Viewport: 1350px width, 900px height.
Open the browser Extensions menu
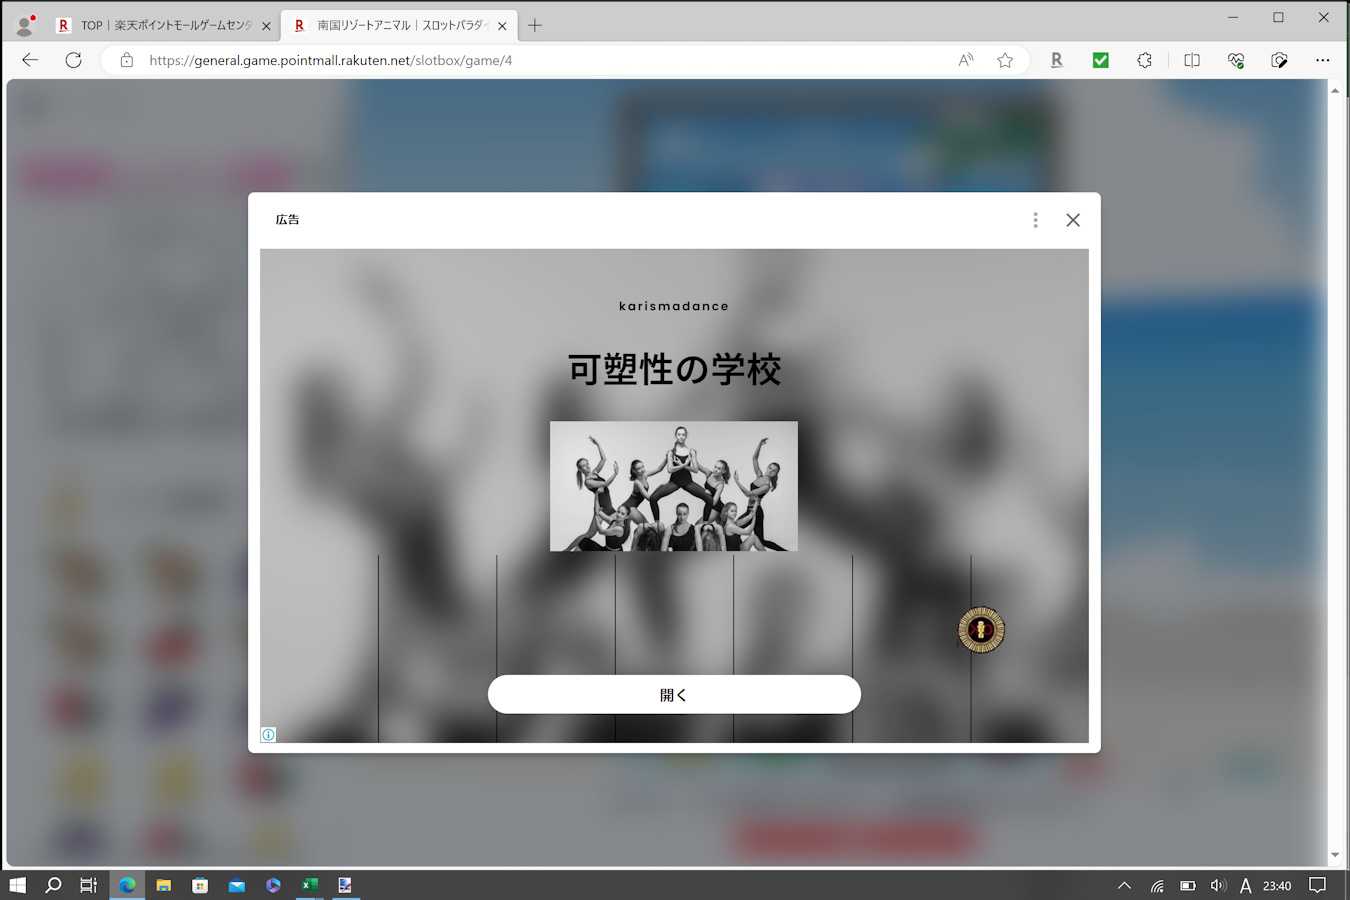tap(1144, 60)
